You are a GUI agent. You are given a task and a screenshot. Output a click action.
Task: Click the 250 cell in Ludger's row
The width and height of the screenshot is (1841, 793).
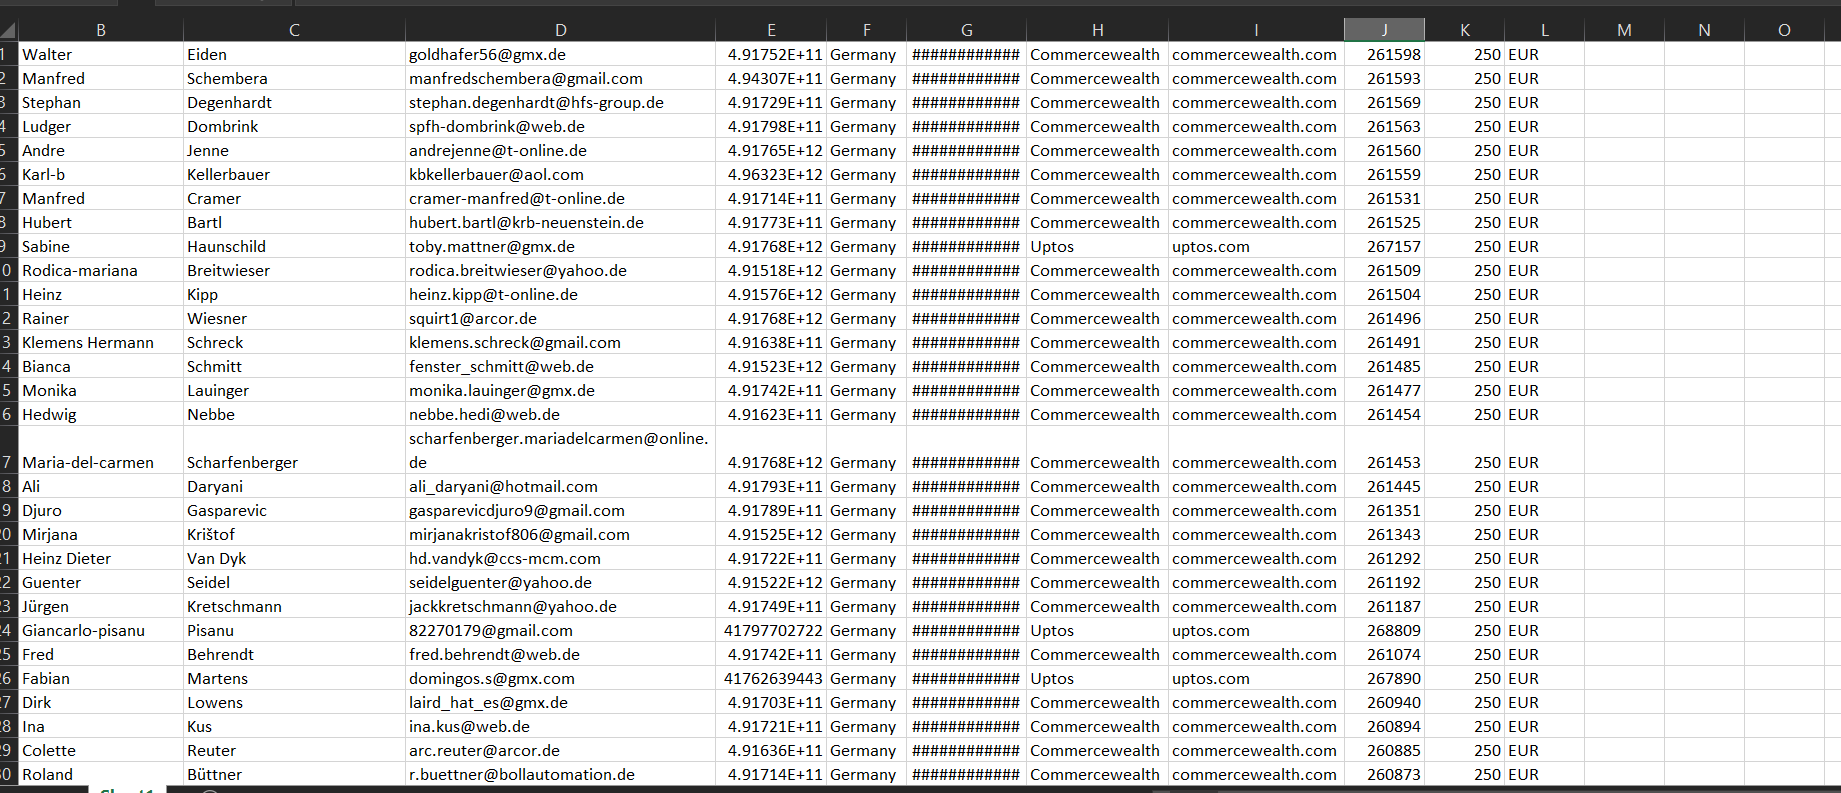pos(1464,126)
